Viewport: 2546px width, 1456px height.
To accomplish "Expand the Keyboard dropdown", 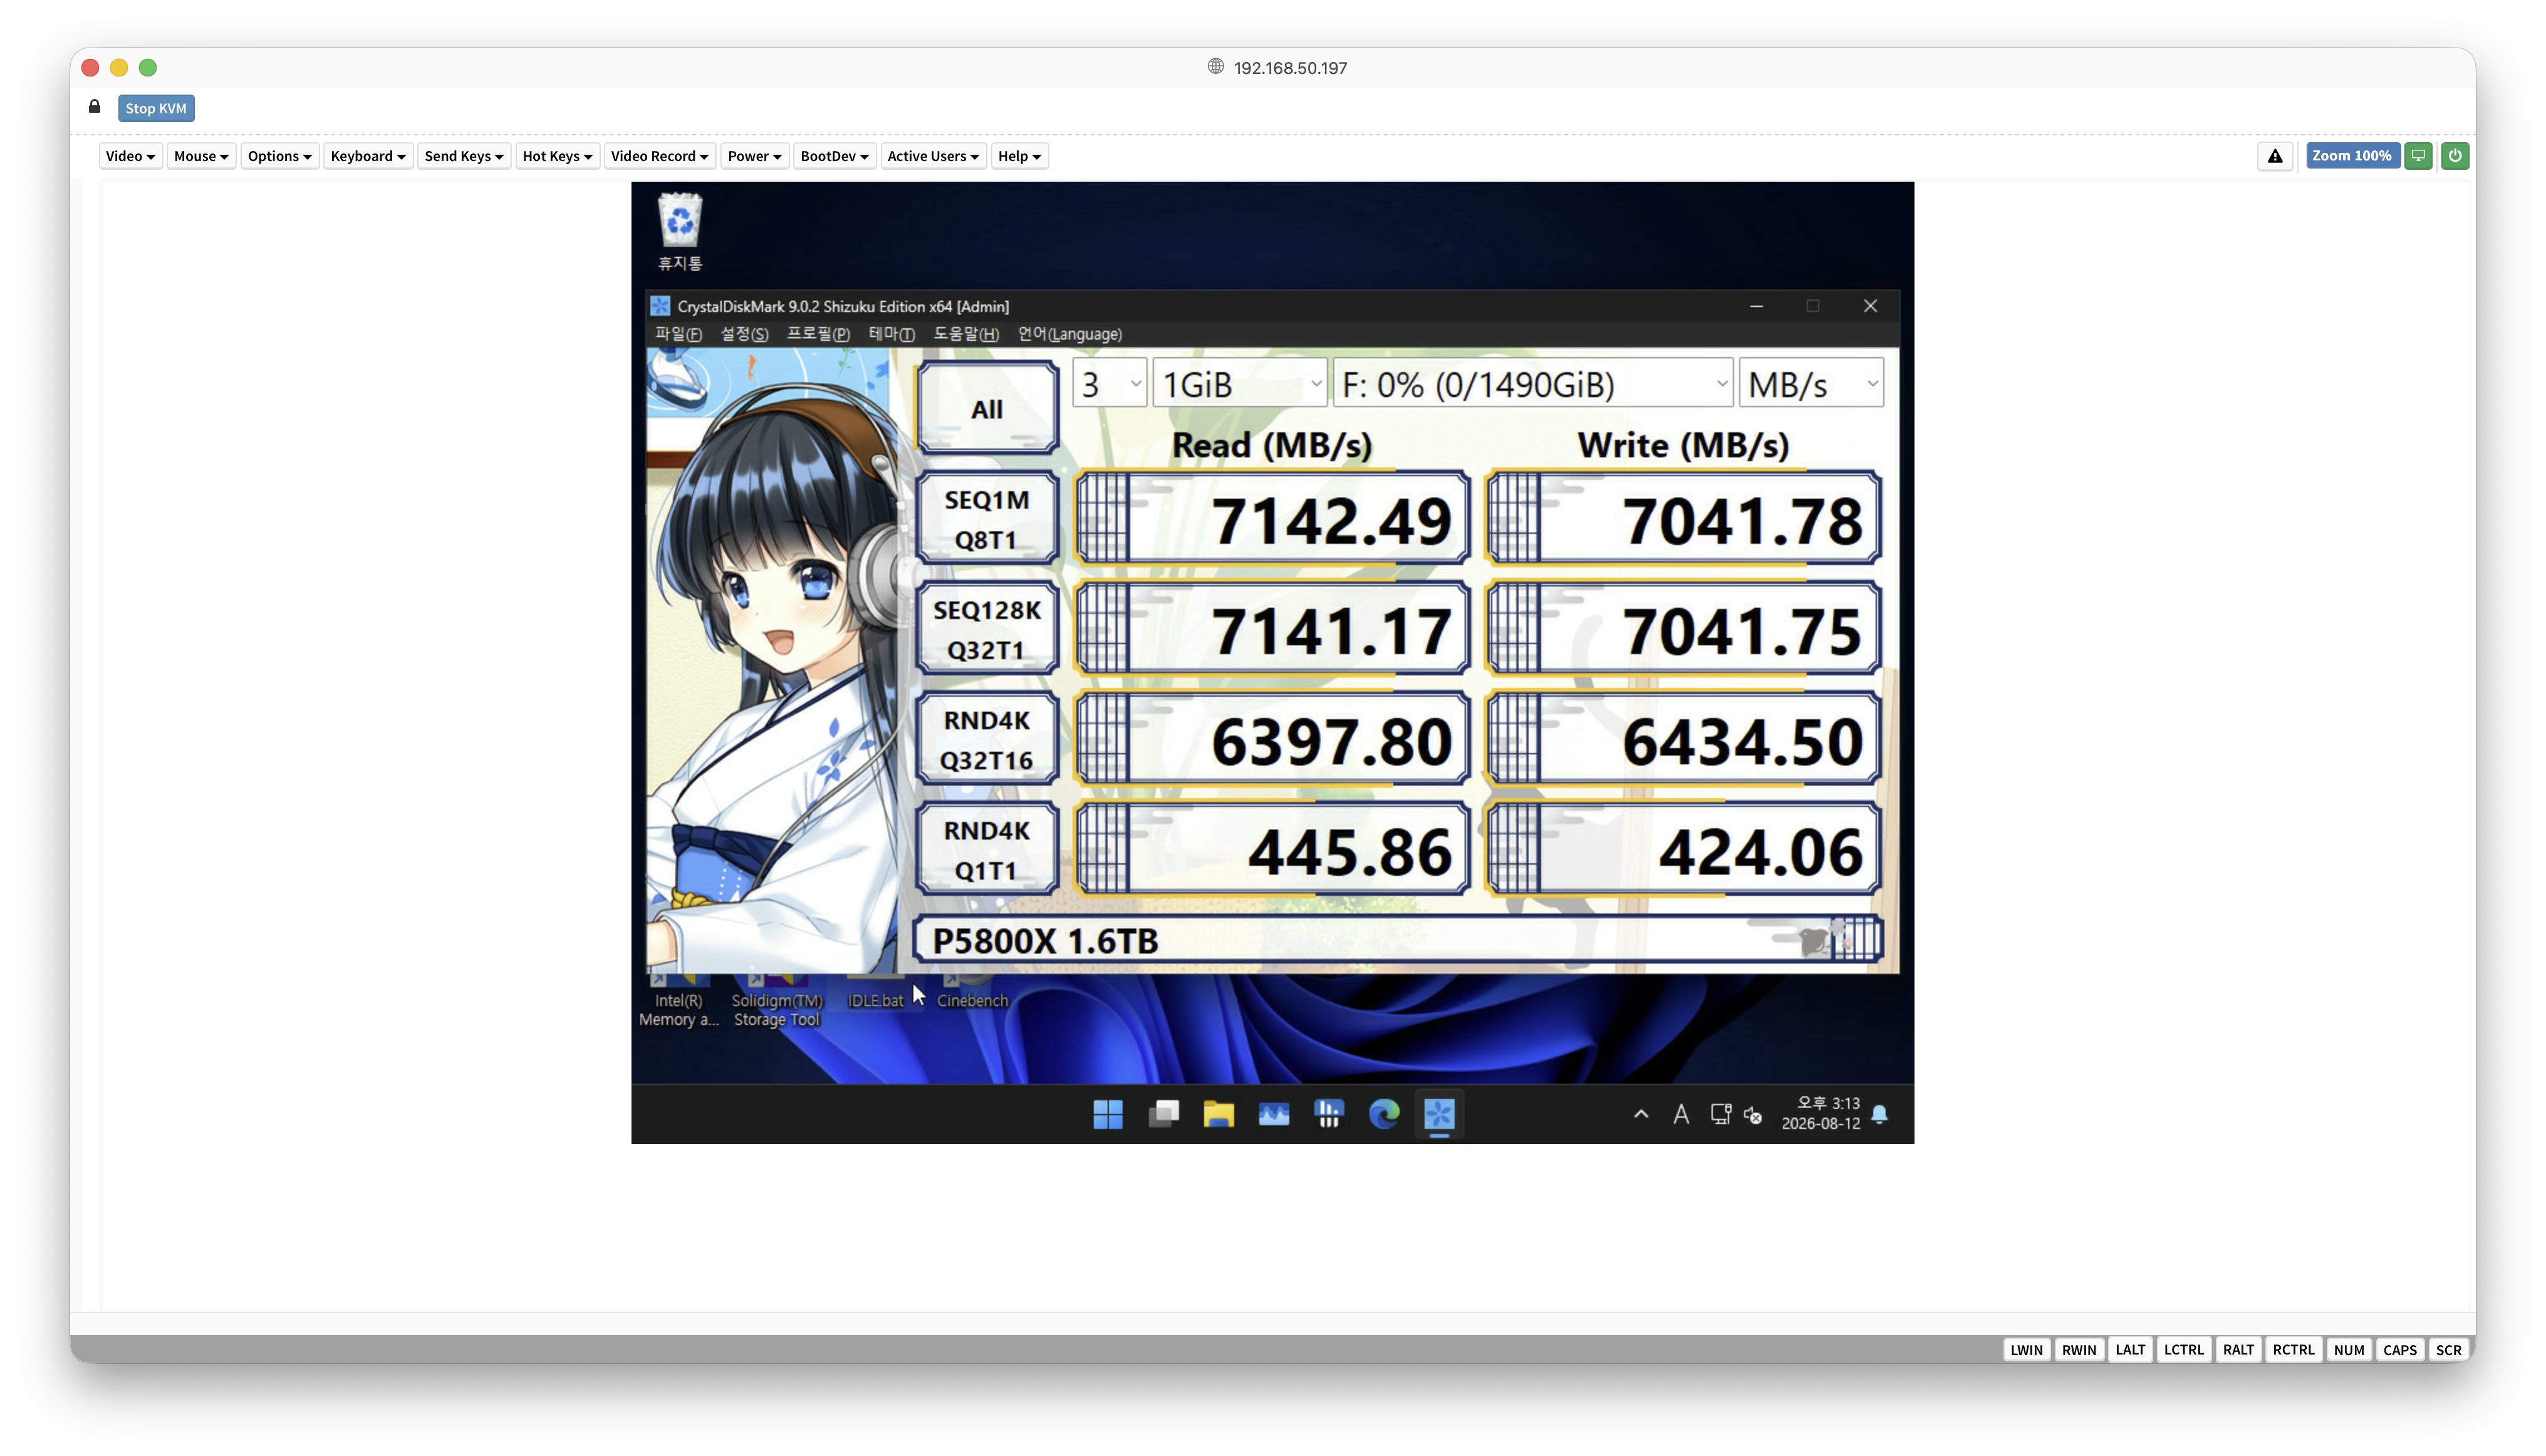I will 368,156.
